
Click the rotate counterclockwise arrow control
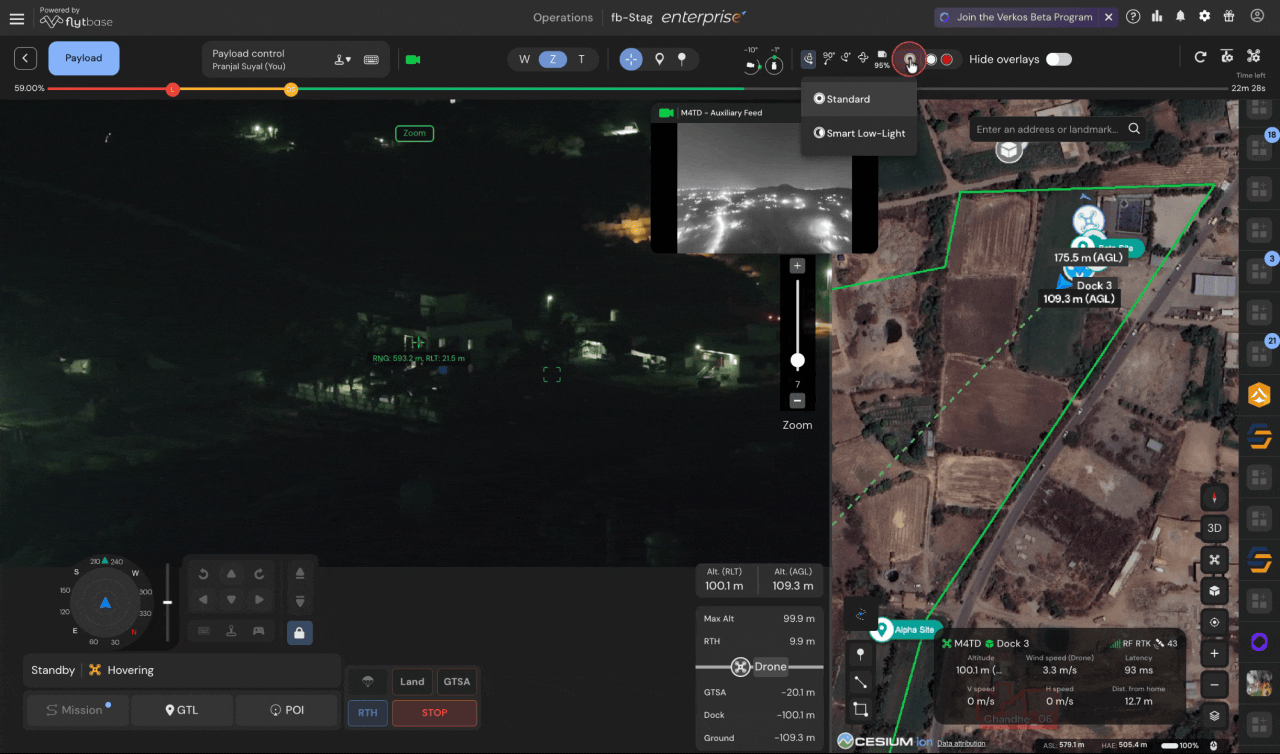pos(203,574)
